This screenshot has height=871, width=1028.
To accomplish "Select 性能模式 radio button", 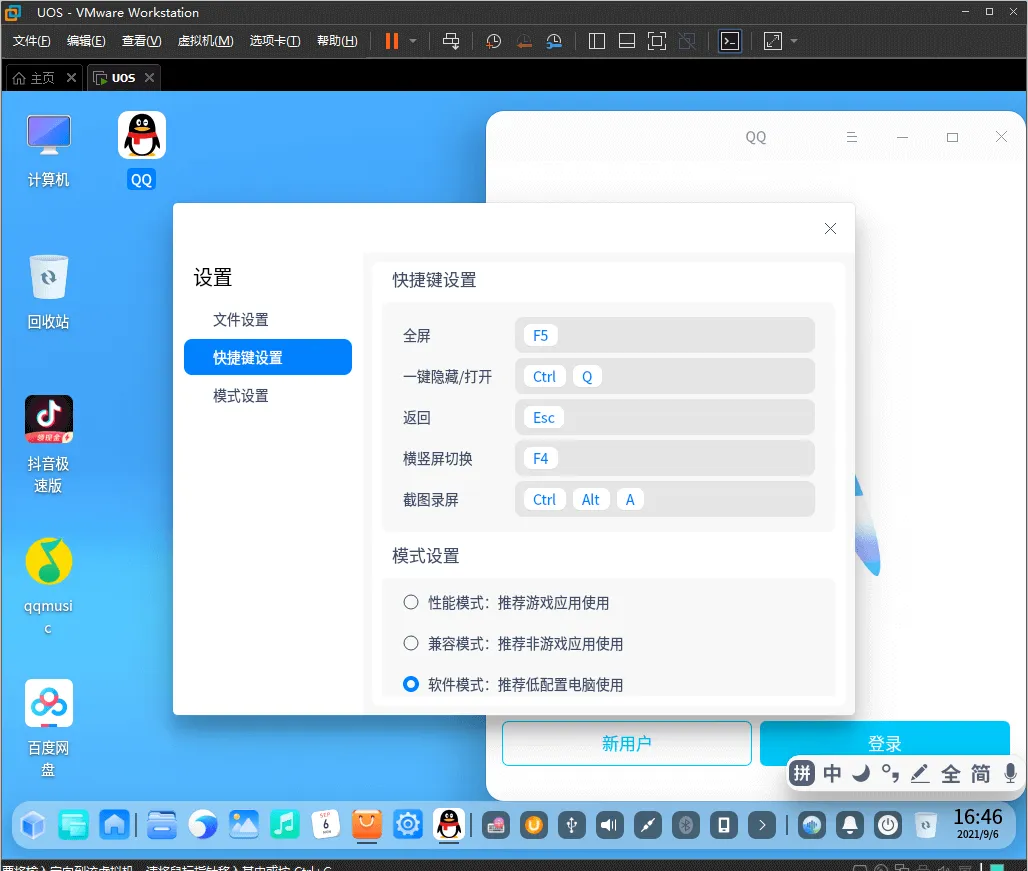I will pyautogui.click(x=410, y=602).
